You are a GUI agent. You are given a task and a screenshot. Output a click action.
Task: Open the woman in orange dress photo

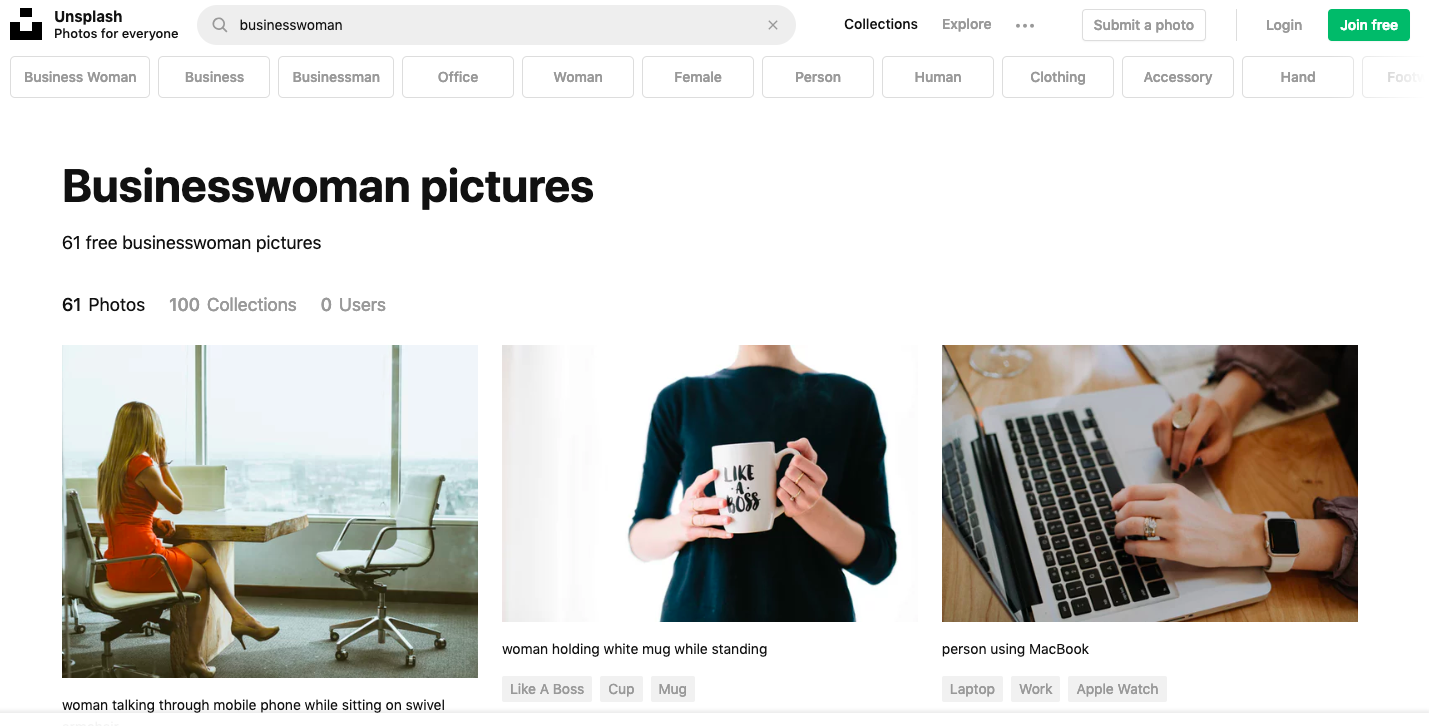[270, 511]
